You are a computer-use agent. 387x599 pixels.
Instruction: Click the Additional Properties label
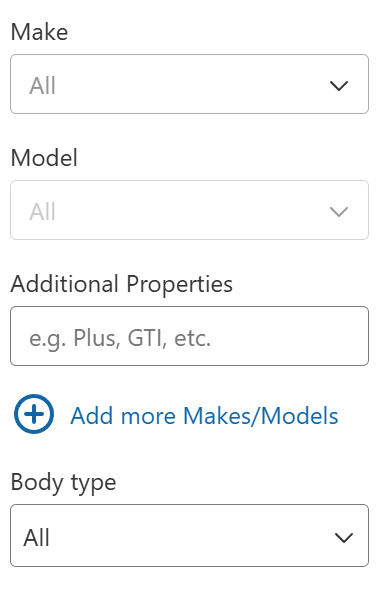pos(122,284)
